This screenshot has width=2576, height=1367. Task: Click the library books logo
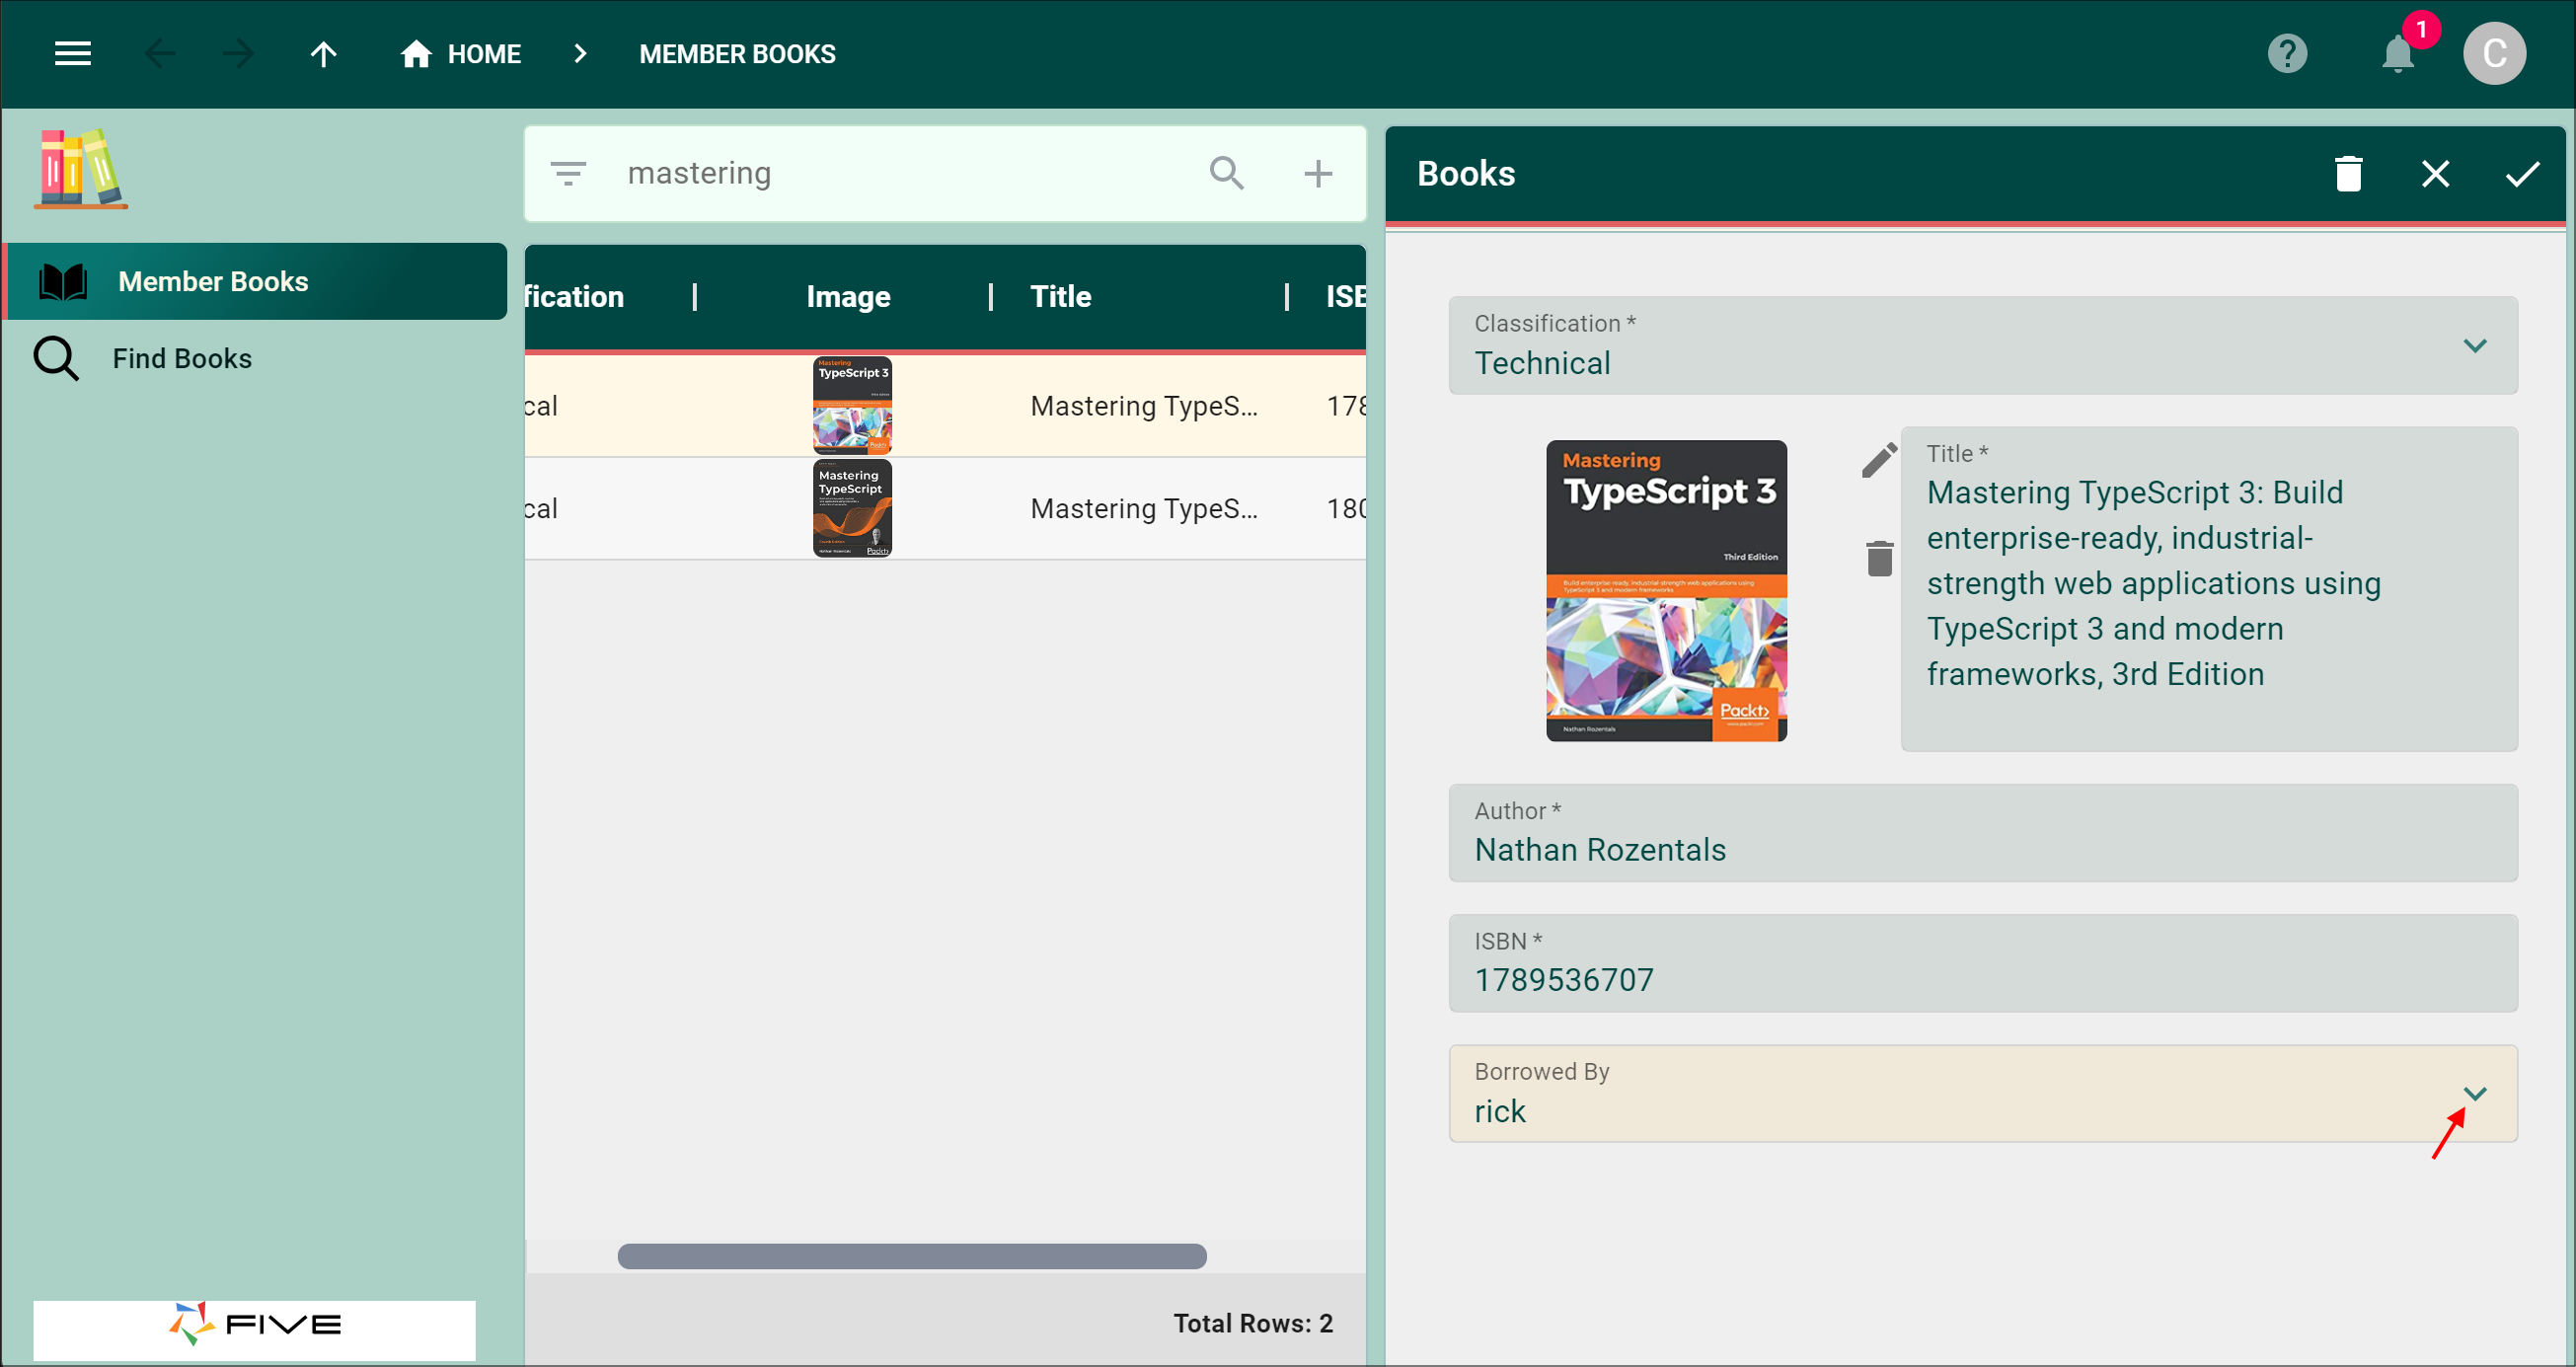click(81, 168)
